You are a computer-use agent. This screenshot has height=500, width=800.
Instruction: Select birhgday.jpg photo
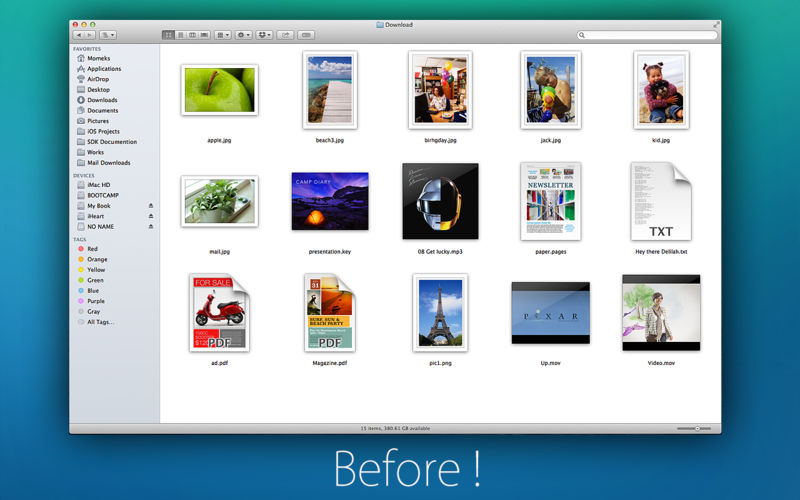pos(440,90)
